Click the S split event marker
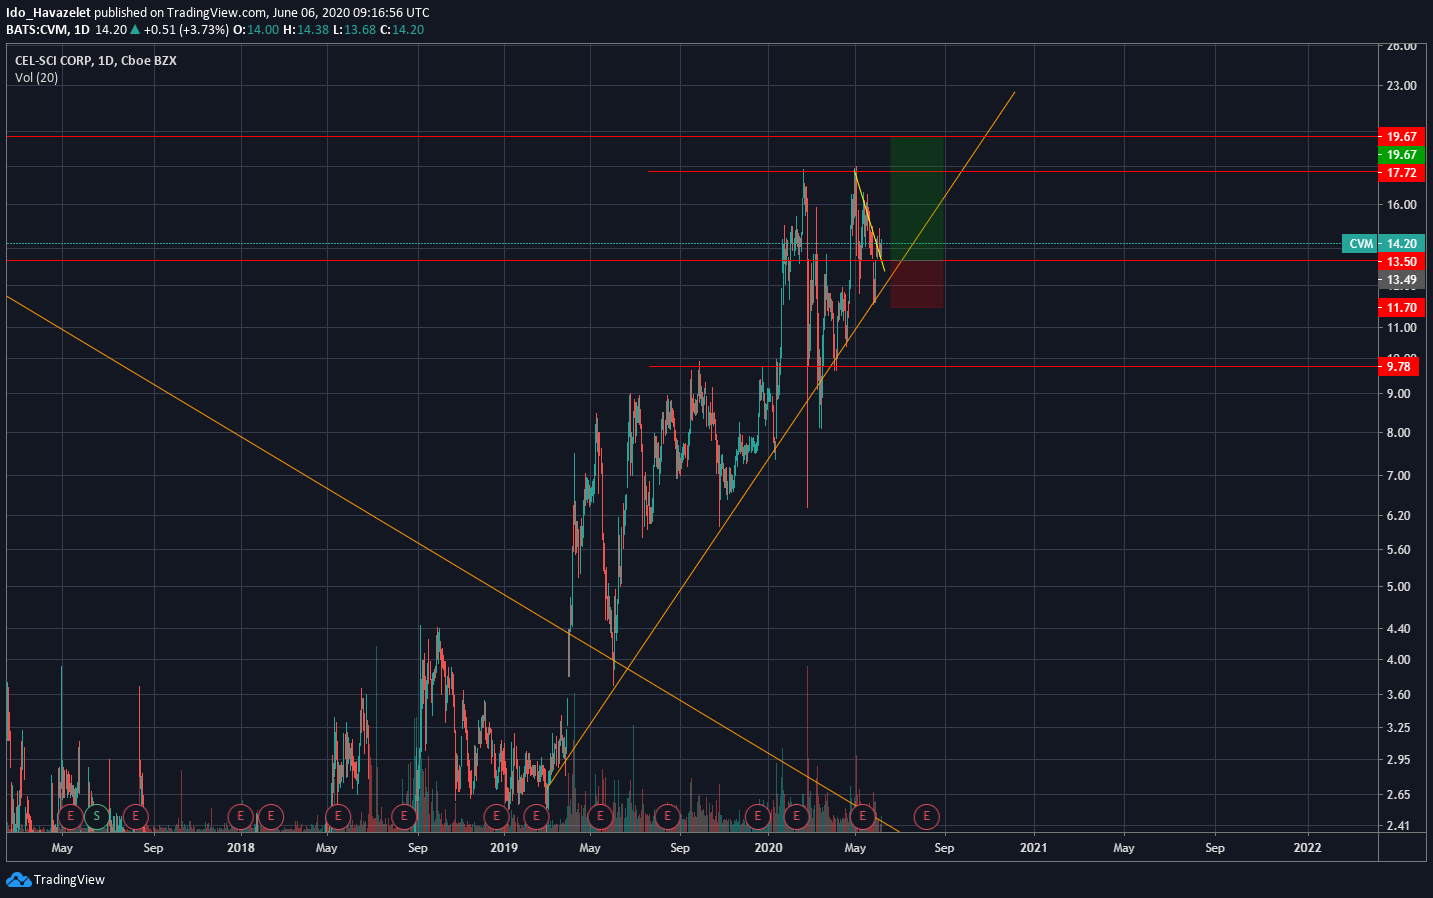This screenshot has height=898, width=1433. coord(96,816)
